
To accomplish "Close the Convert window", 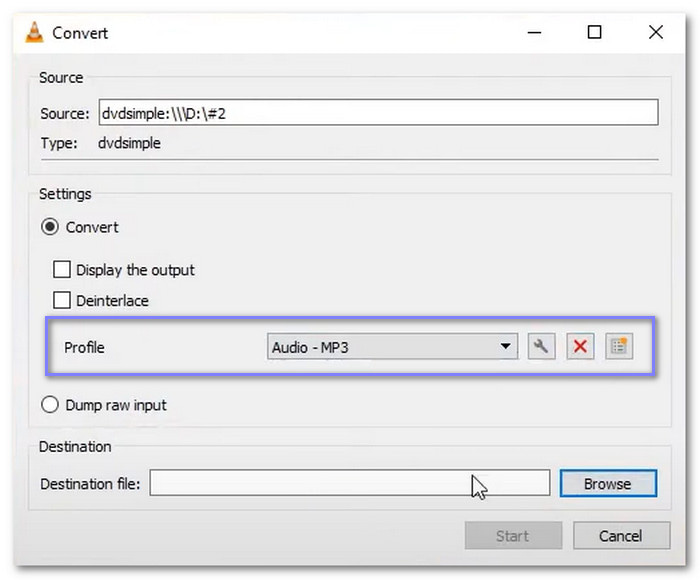I will [655, 33].
